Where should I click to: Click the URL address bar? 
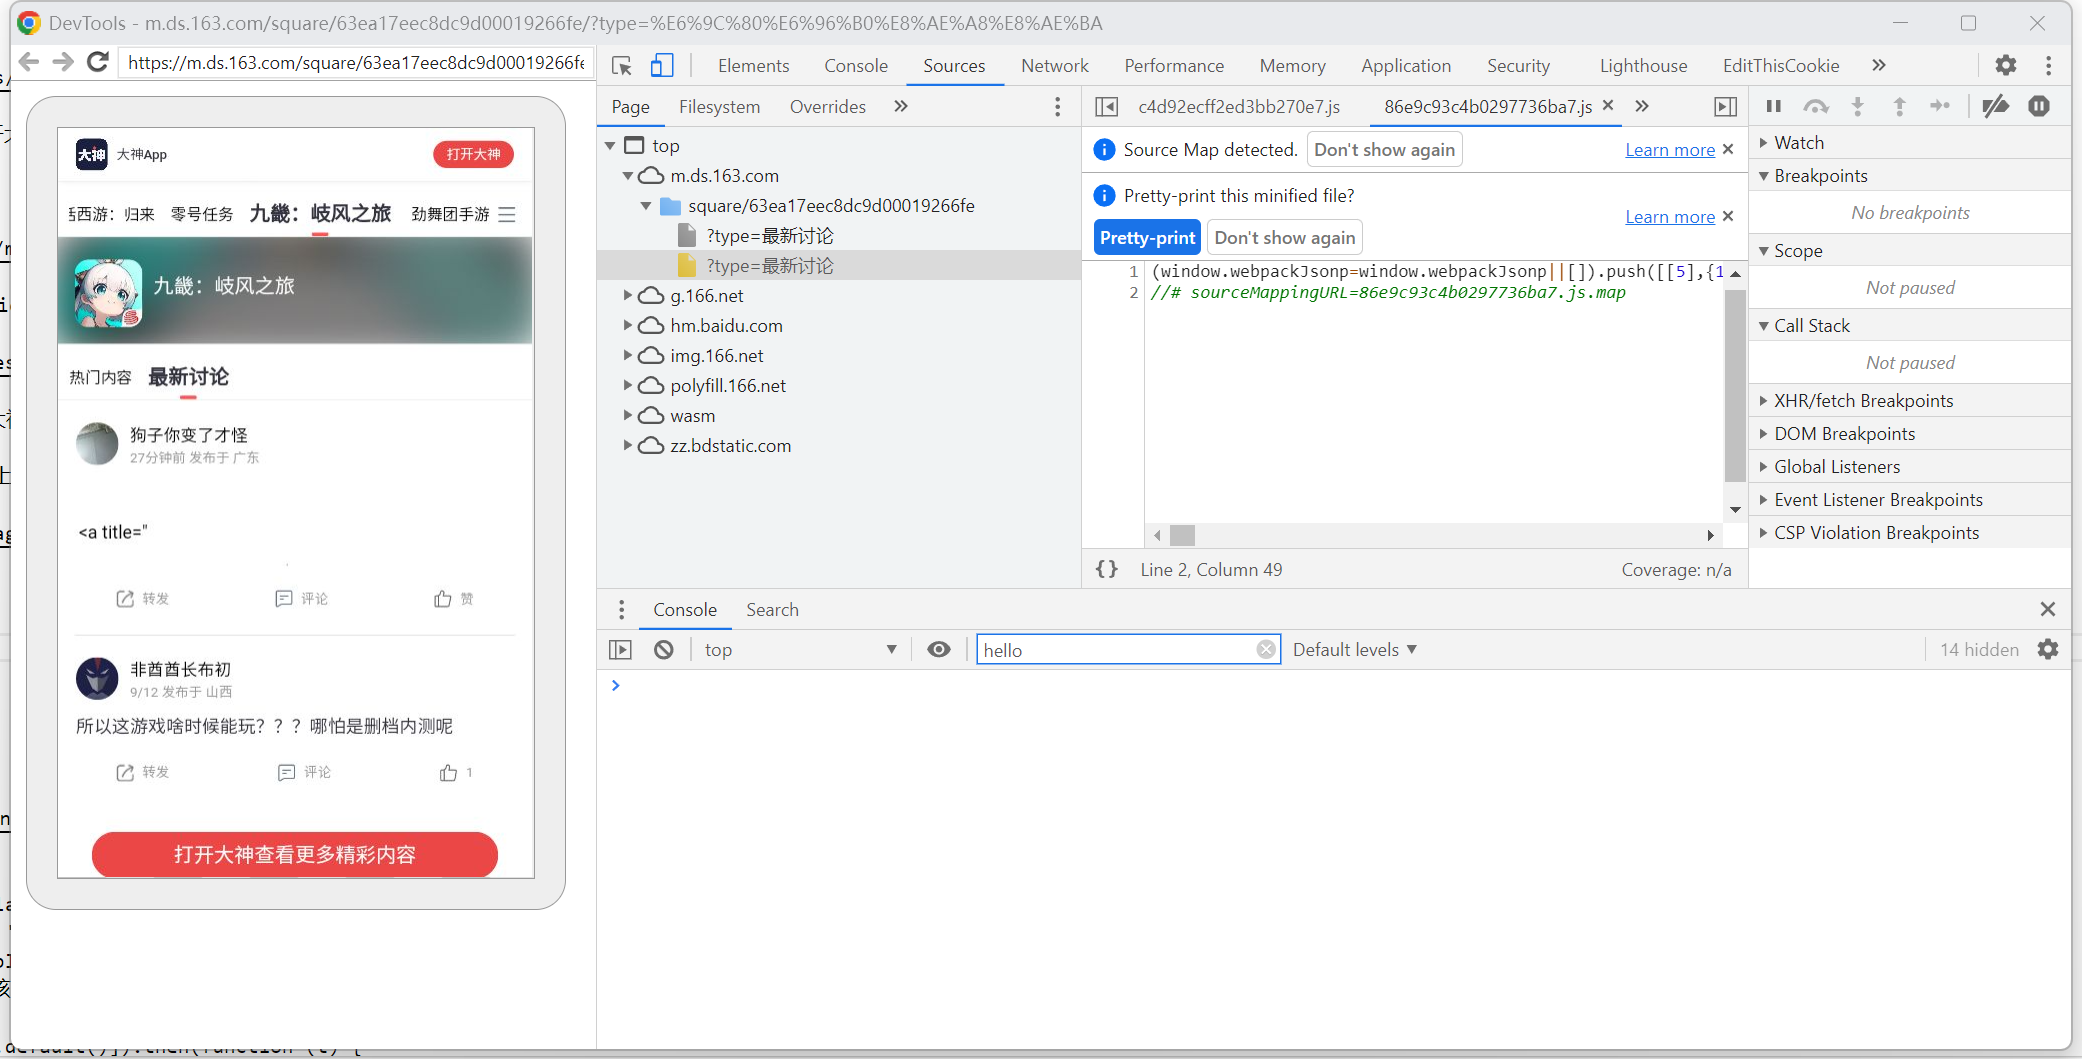355,62
